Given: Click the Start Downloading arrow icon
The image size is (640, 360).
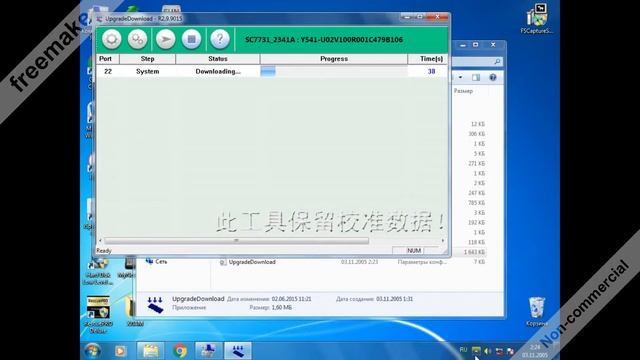Looking at the screenshot, I should point(165,39).
